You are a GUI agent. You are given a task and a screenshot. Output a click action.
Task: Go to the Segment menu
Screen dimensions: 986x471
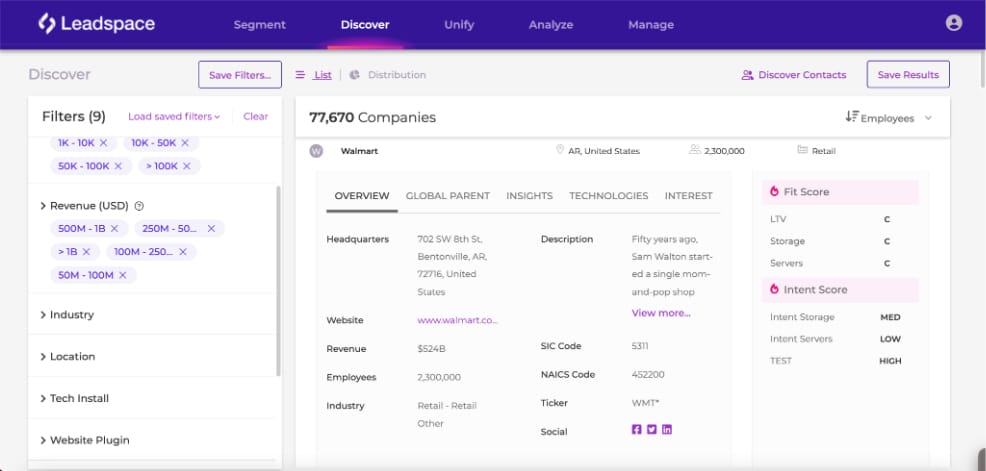click(x=260, y=25)
